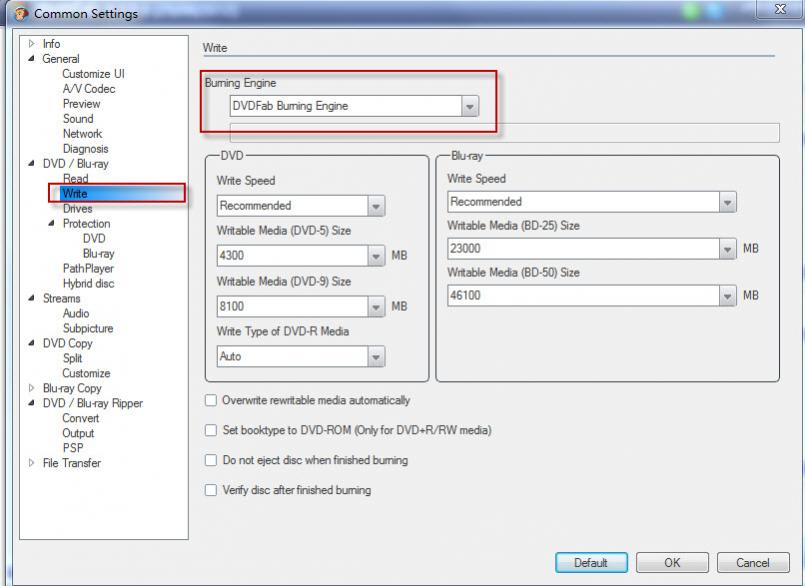Expand the File Transfer tree node

32,463
